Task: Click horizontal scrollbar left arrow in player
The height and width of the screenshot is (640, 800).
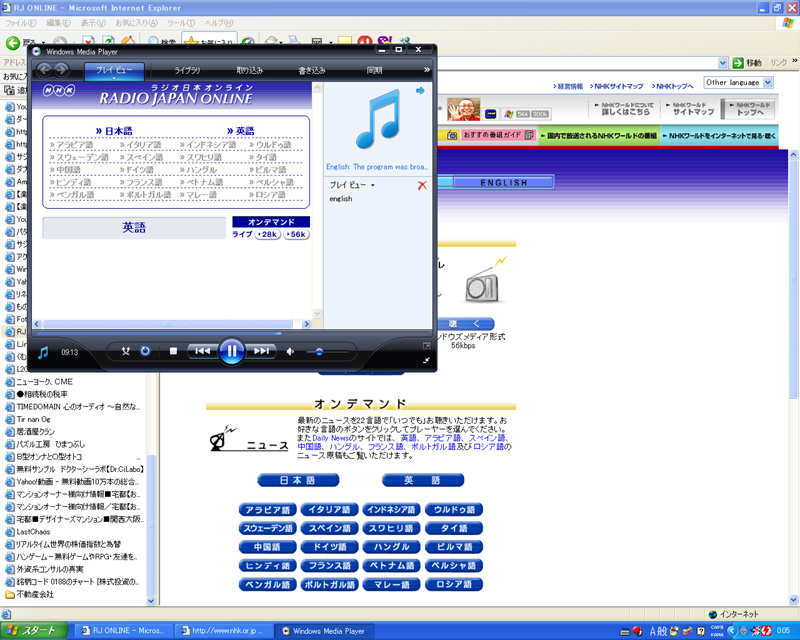Action: click(37, 324)
